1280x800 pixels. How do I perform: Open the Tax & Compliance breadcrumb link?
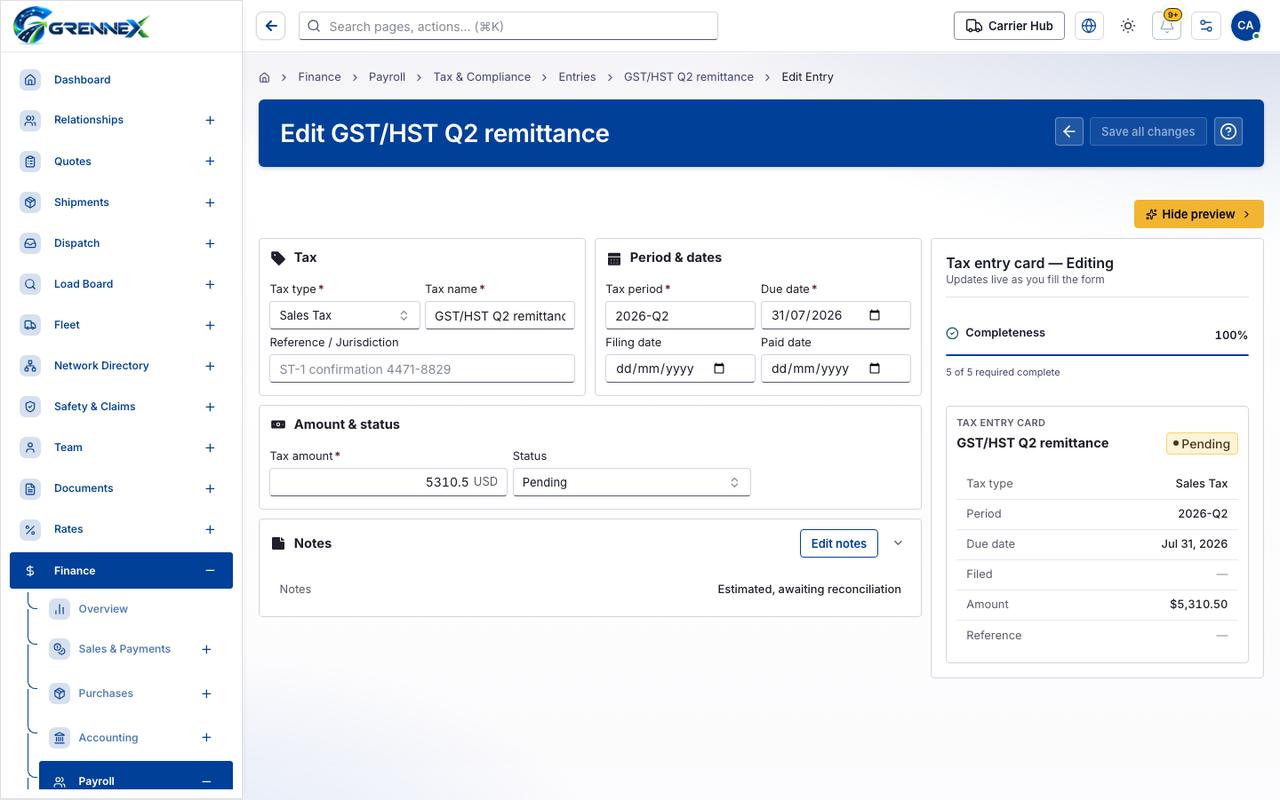pyautogui.click(x=482, y=77)
